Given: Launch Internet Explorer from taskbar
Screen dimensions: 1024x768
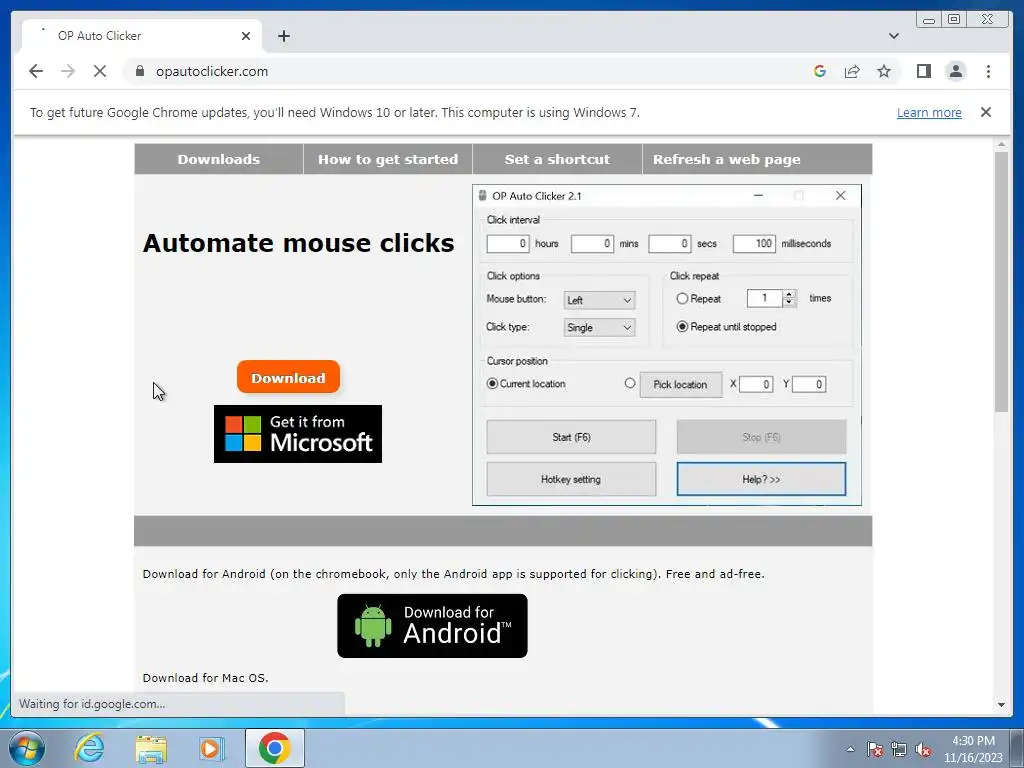Looking at the screenshot, I should 89,748.
